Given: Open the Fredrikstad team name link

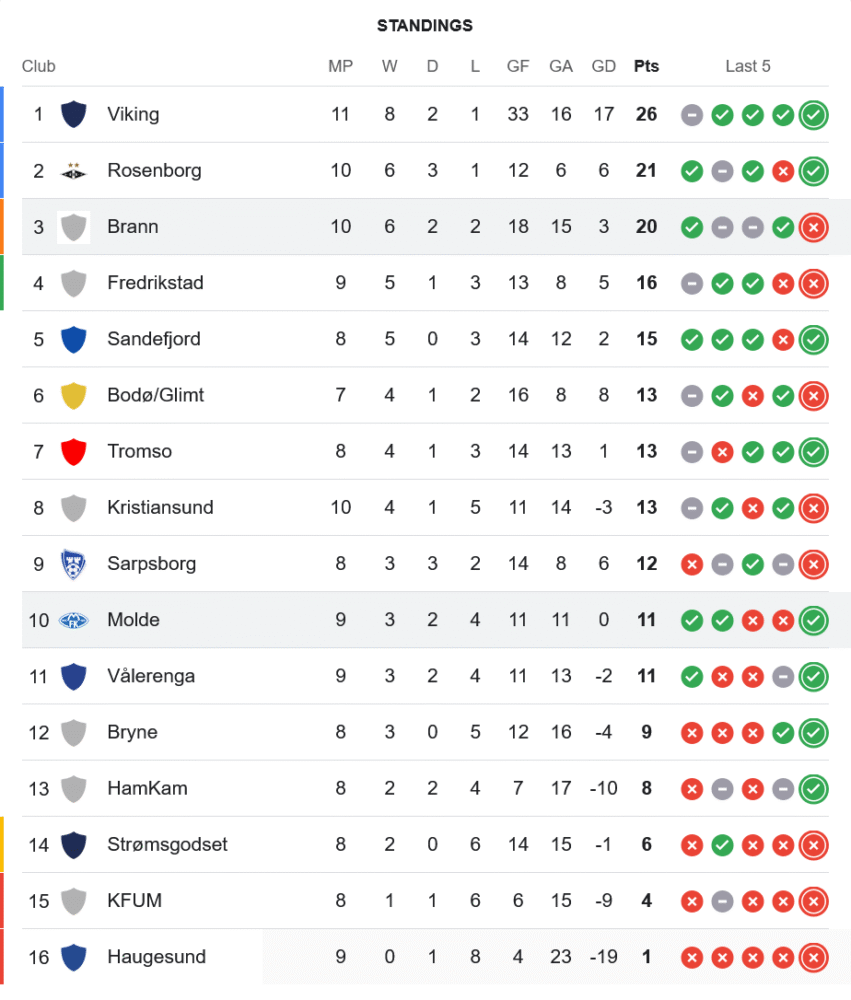Looking at the screenshot, I should (x=155, y=283).
